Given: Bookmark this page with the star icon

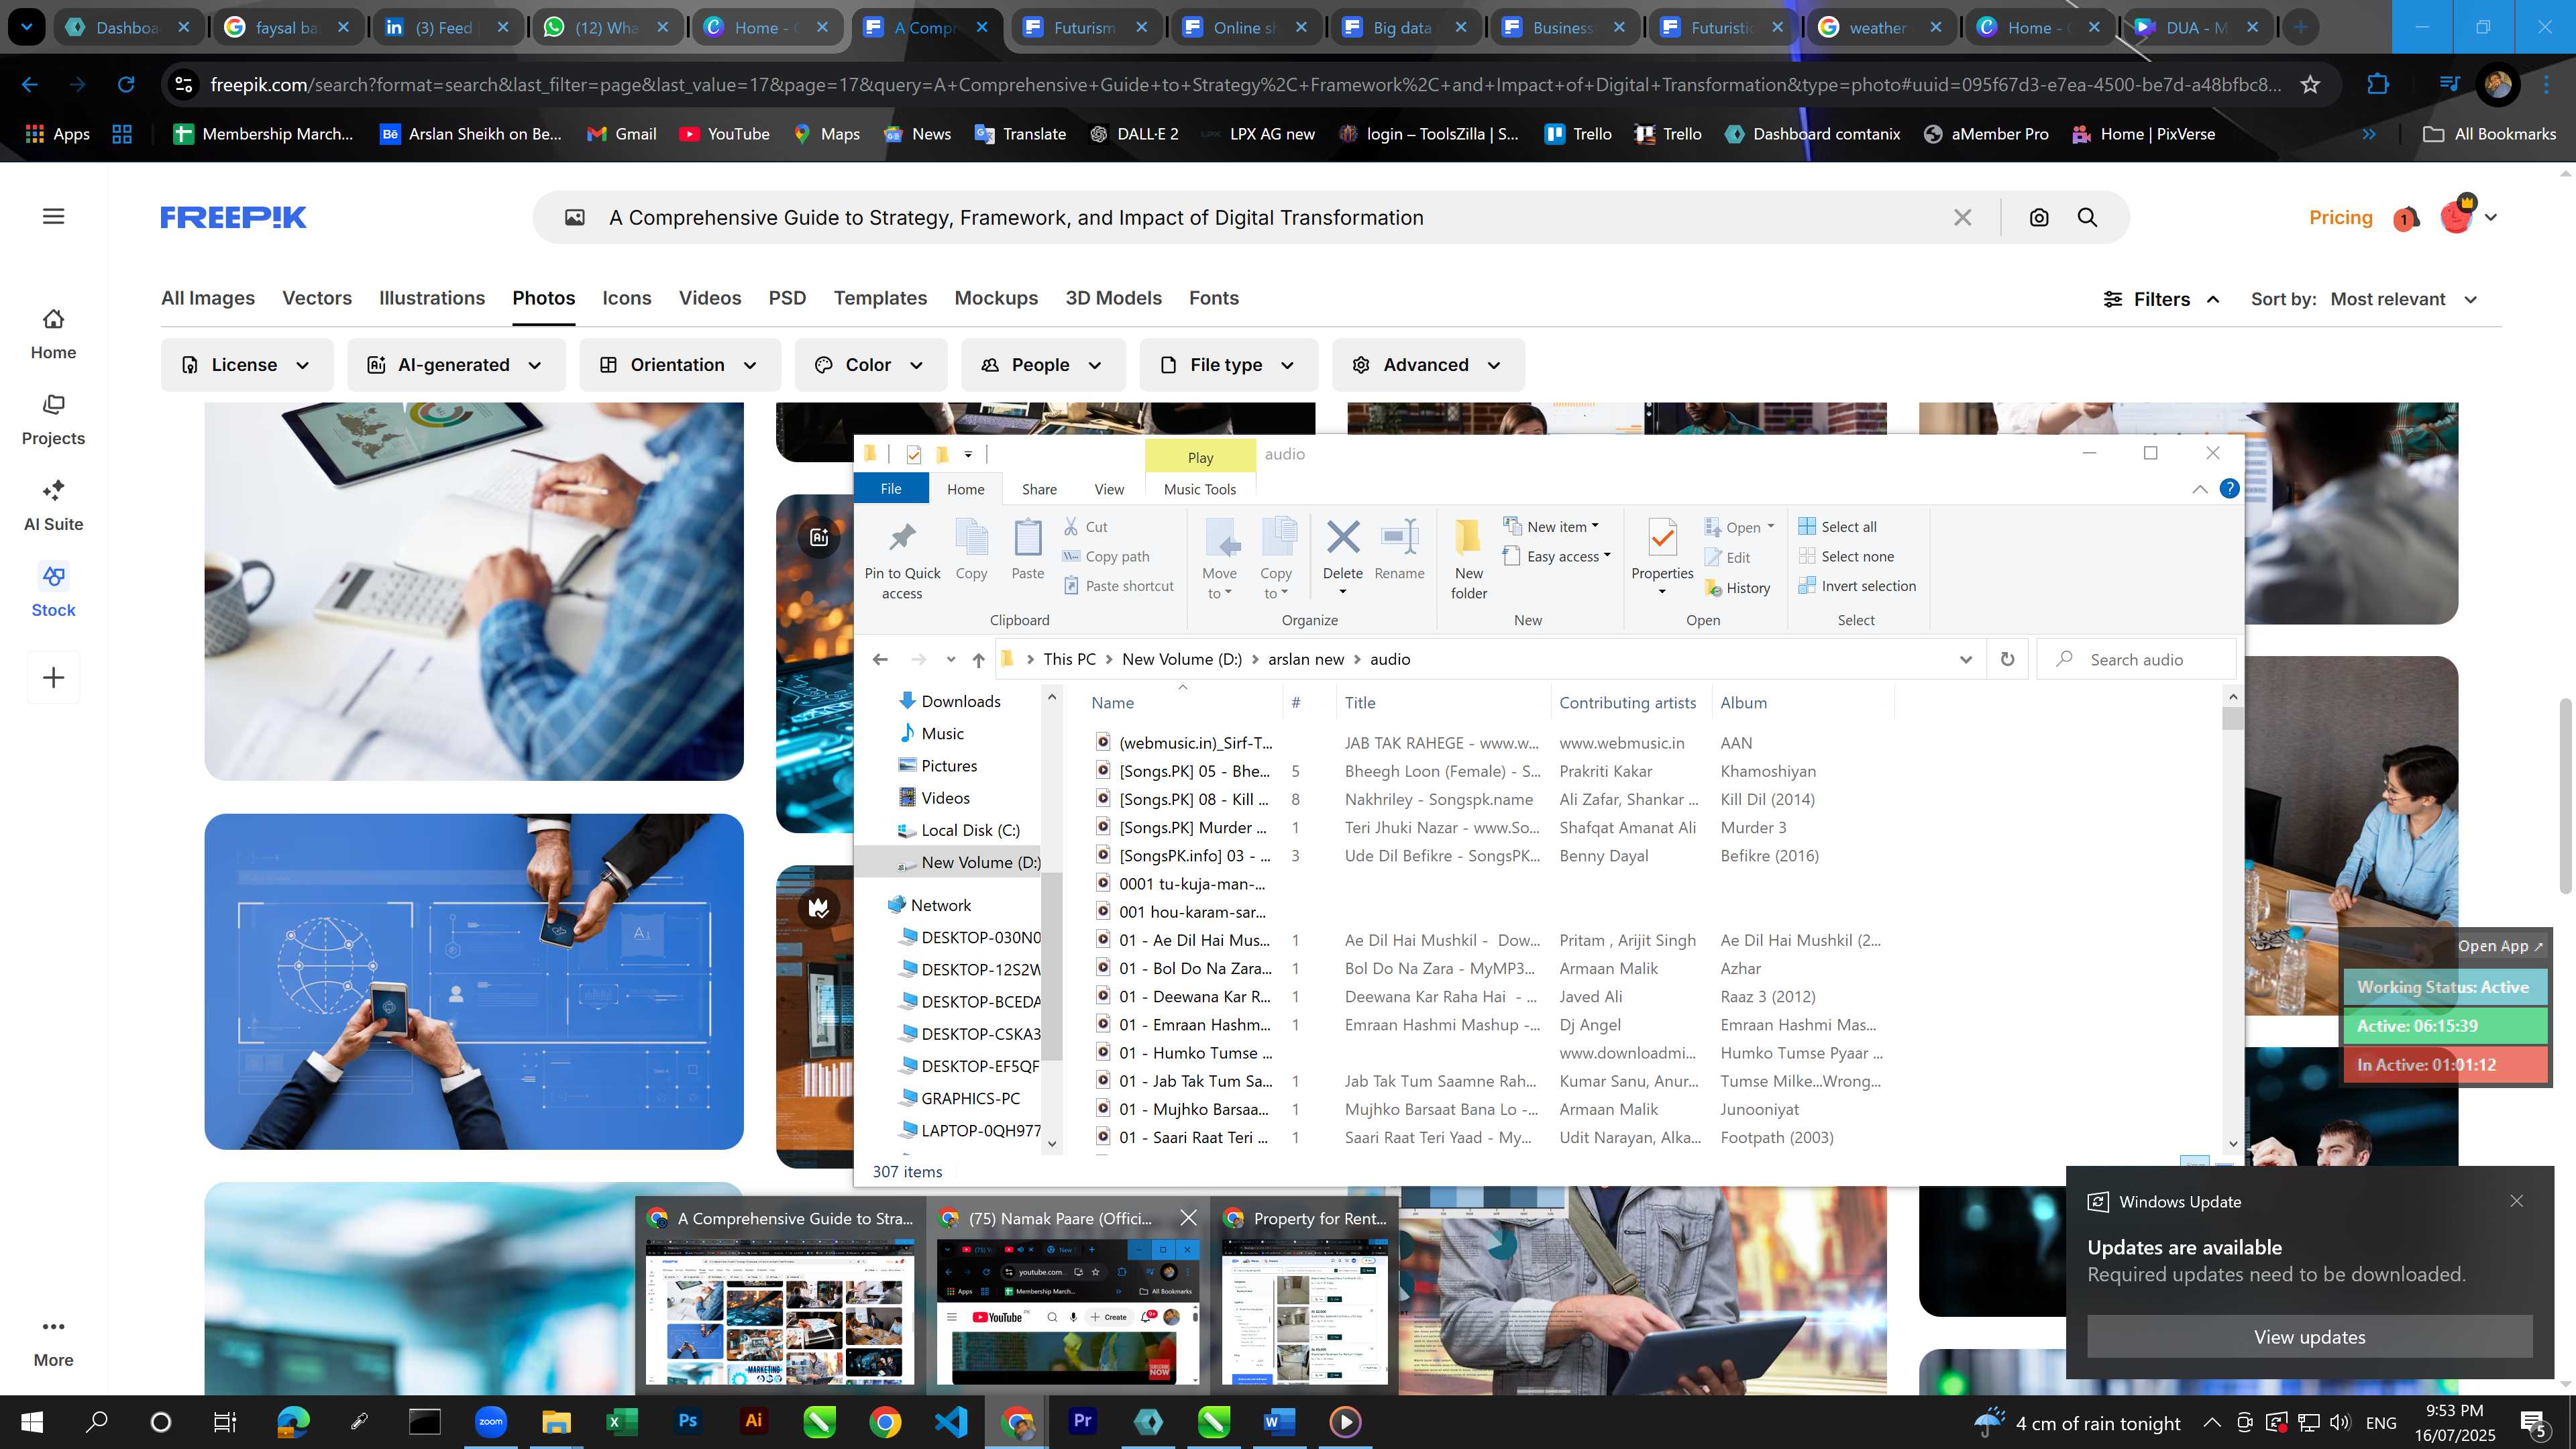Looking at the screenshot, I should click(2310, 85).
